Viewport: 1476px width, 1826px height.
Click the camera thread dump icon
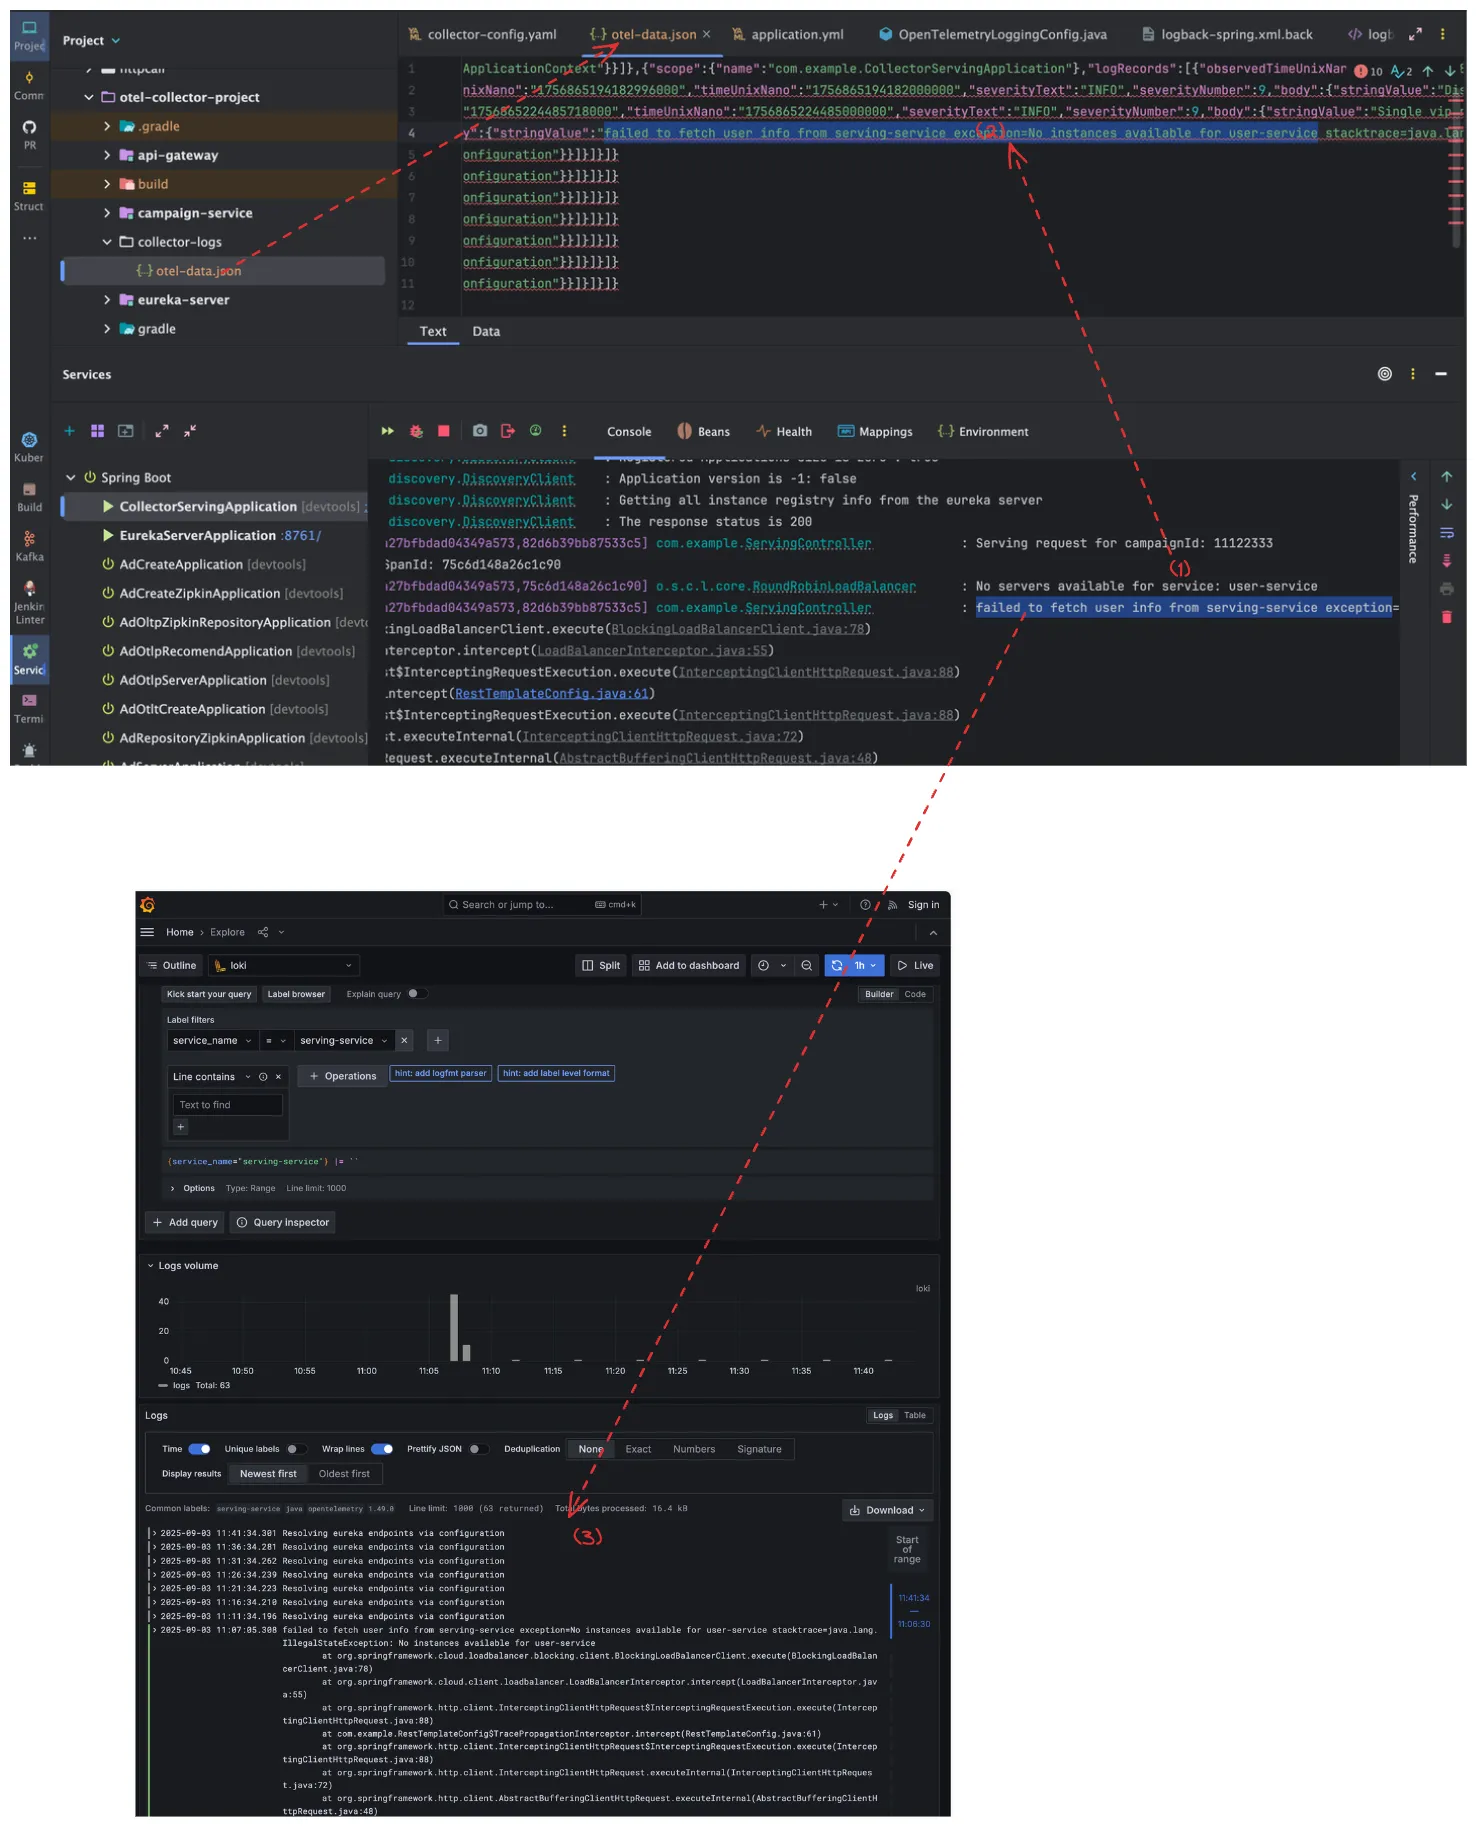480,431
